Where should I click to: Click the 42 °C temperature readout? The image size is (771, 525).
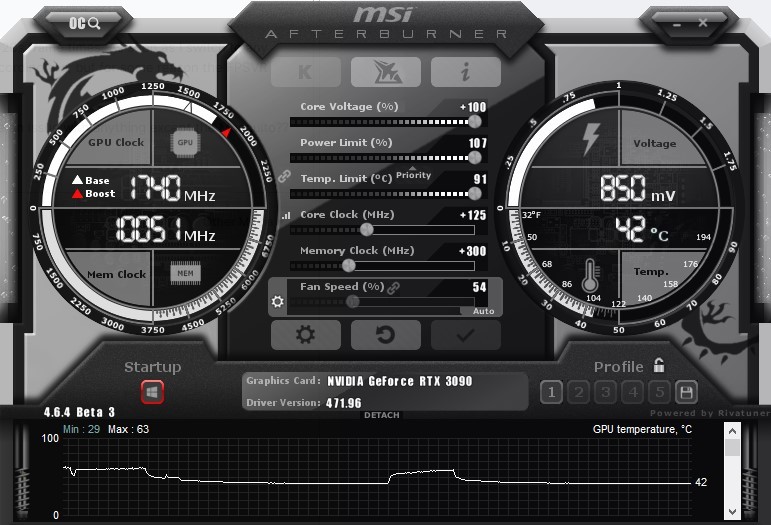642,230
